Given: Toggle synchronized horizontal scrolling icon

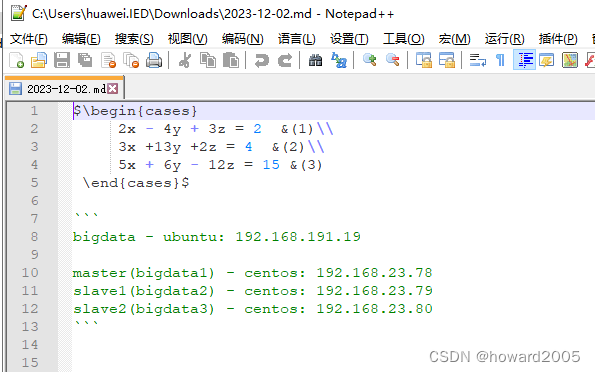Looking at the screenshot, I should [x=447, y=60].
